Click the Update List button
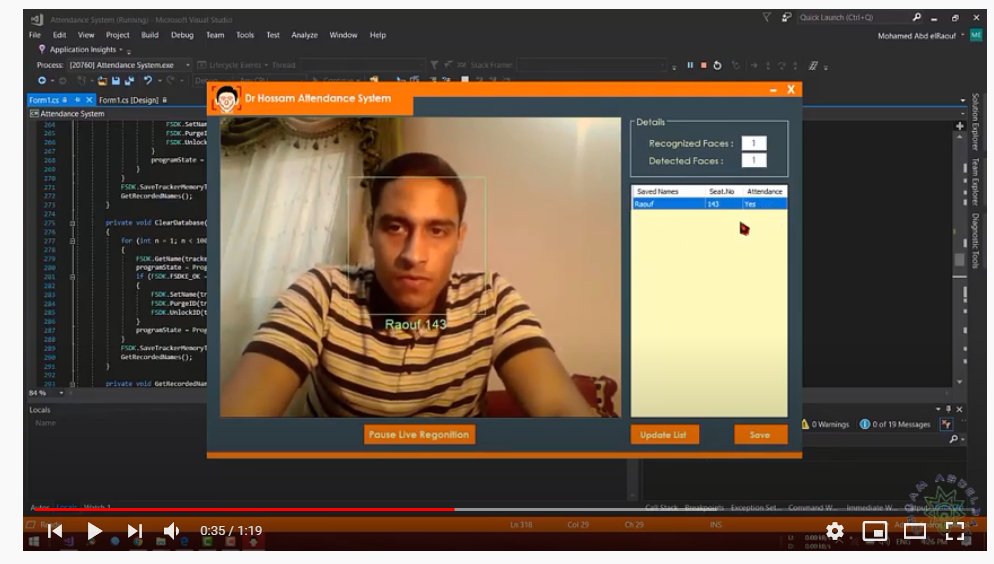994x564 pixels. click(x=664, y=435)
